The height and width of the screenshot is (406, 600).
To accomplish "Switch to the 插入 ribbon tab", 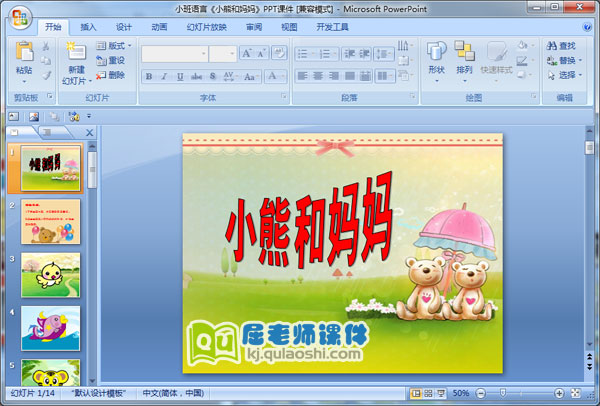I will 88,27.
